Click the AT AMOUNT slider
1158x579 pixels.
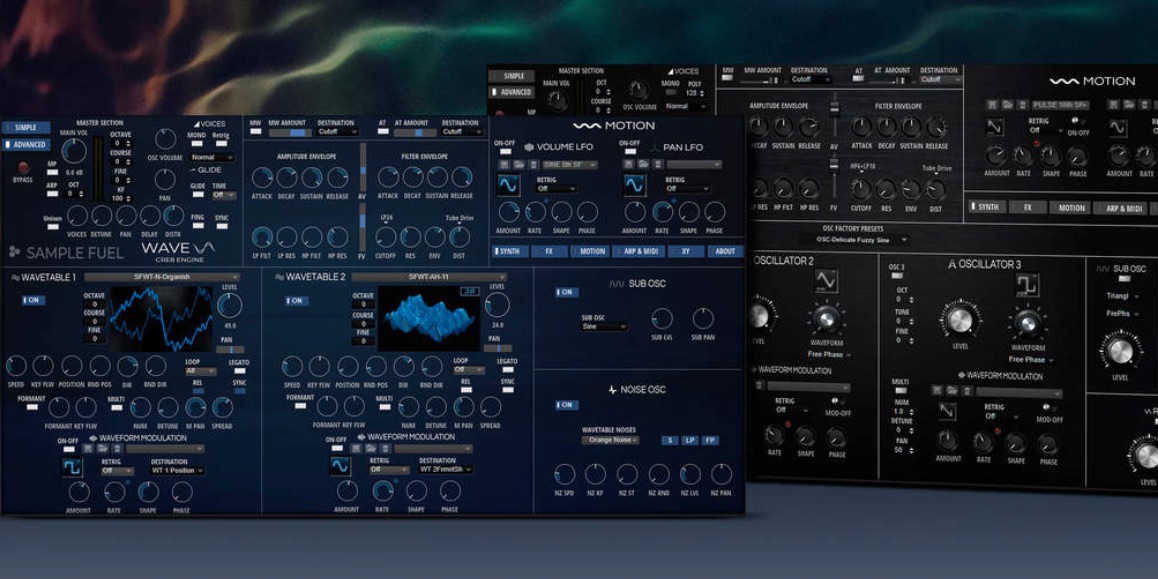415,133
